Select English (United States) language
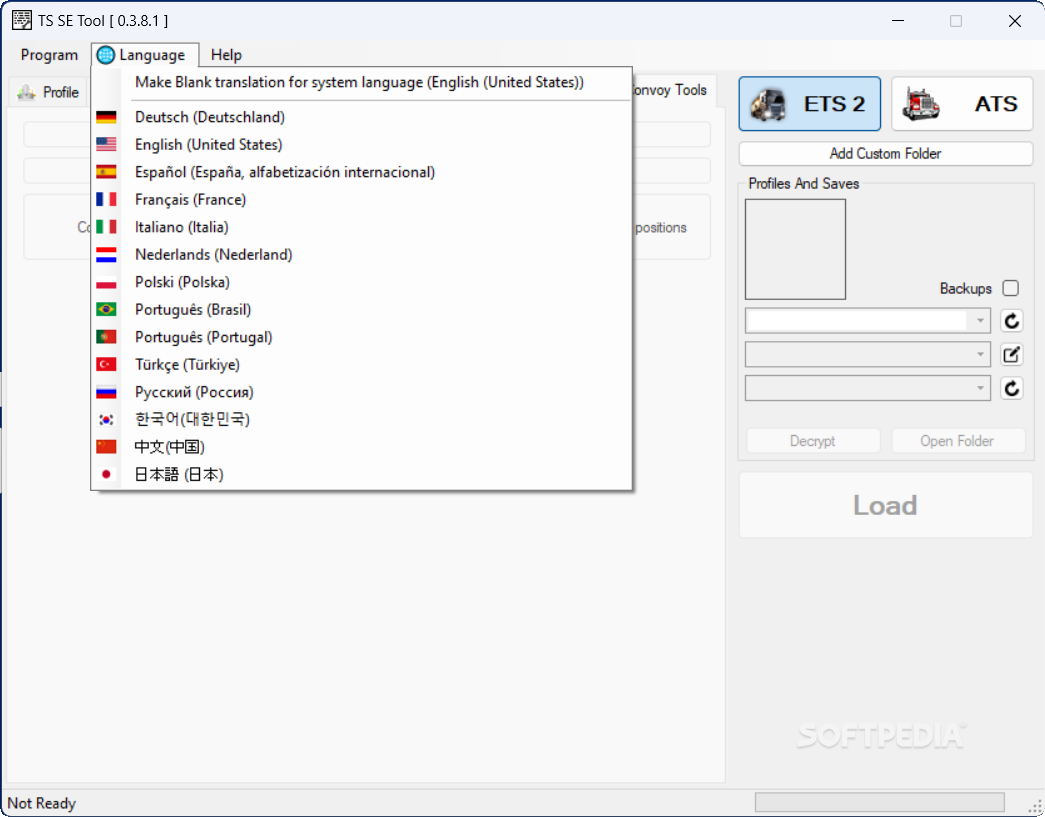Image resolution: width=1045 pixels, height=817 pixels. [x=361, y=145]
